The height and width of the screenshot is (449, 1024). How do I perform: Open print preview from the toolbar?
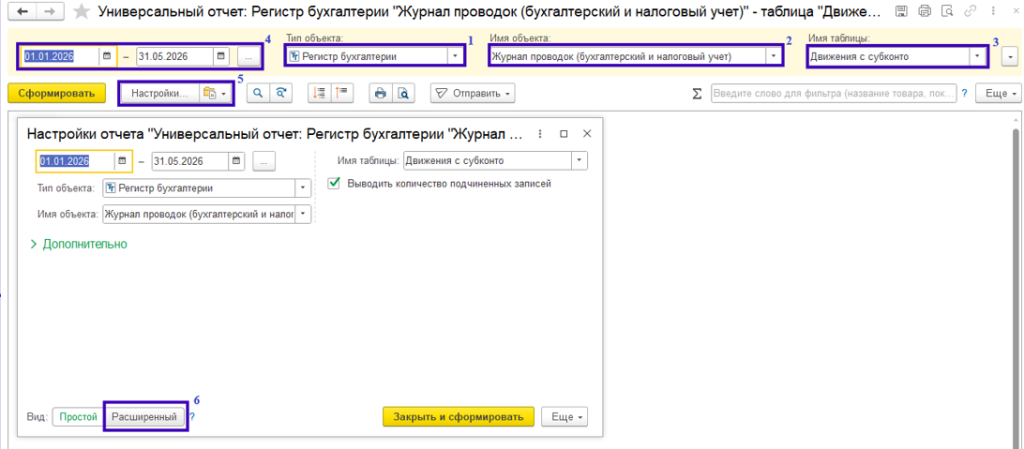[x=404, y=93]
